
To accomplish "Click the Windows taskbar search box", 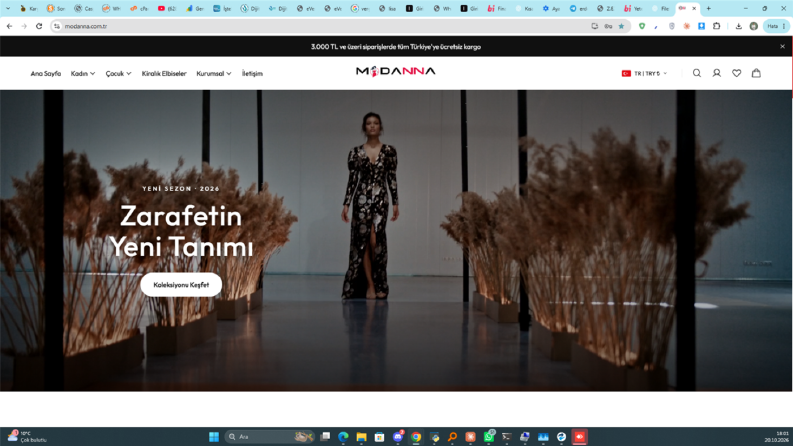I will [270, 437].
